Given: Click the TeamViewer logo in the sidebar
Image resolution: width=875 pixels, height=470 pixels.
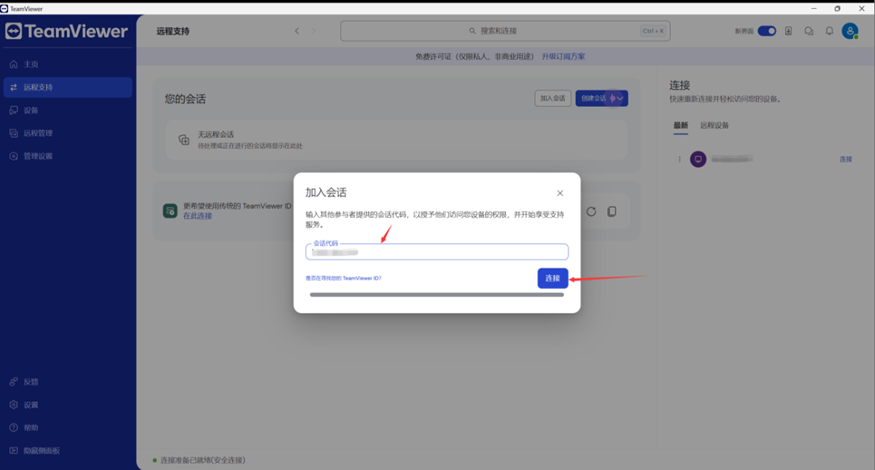Looking at the screenshot, I should point(66,31).
